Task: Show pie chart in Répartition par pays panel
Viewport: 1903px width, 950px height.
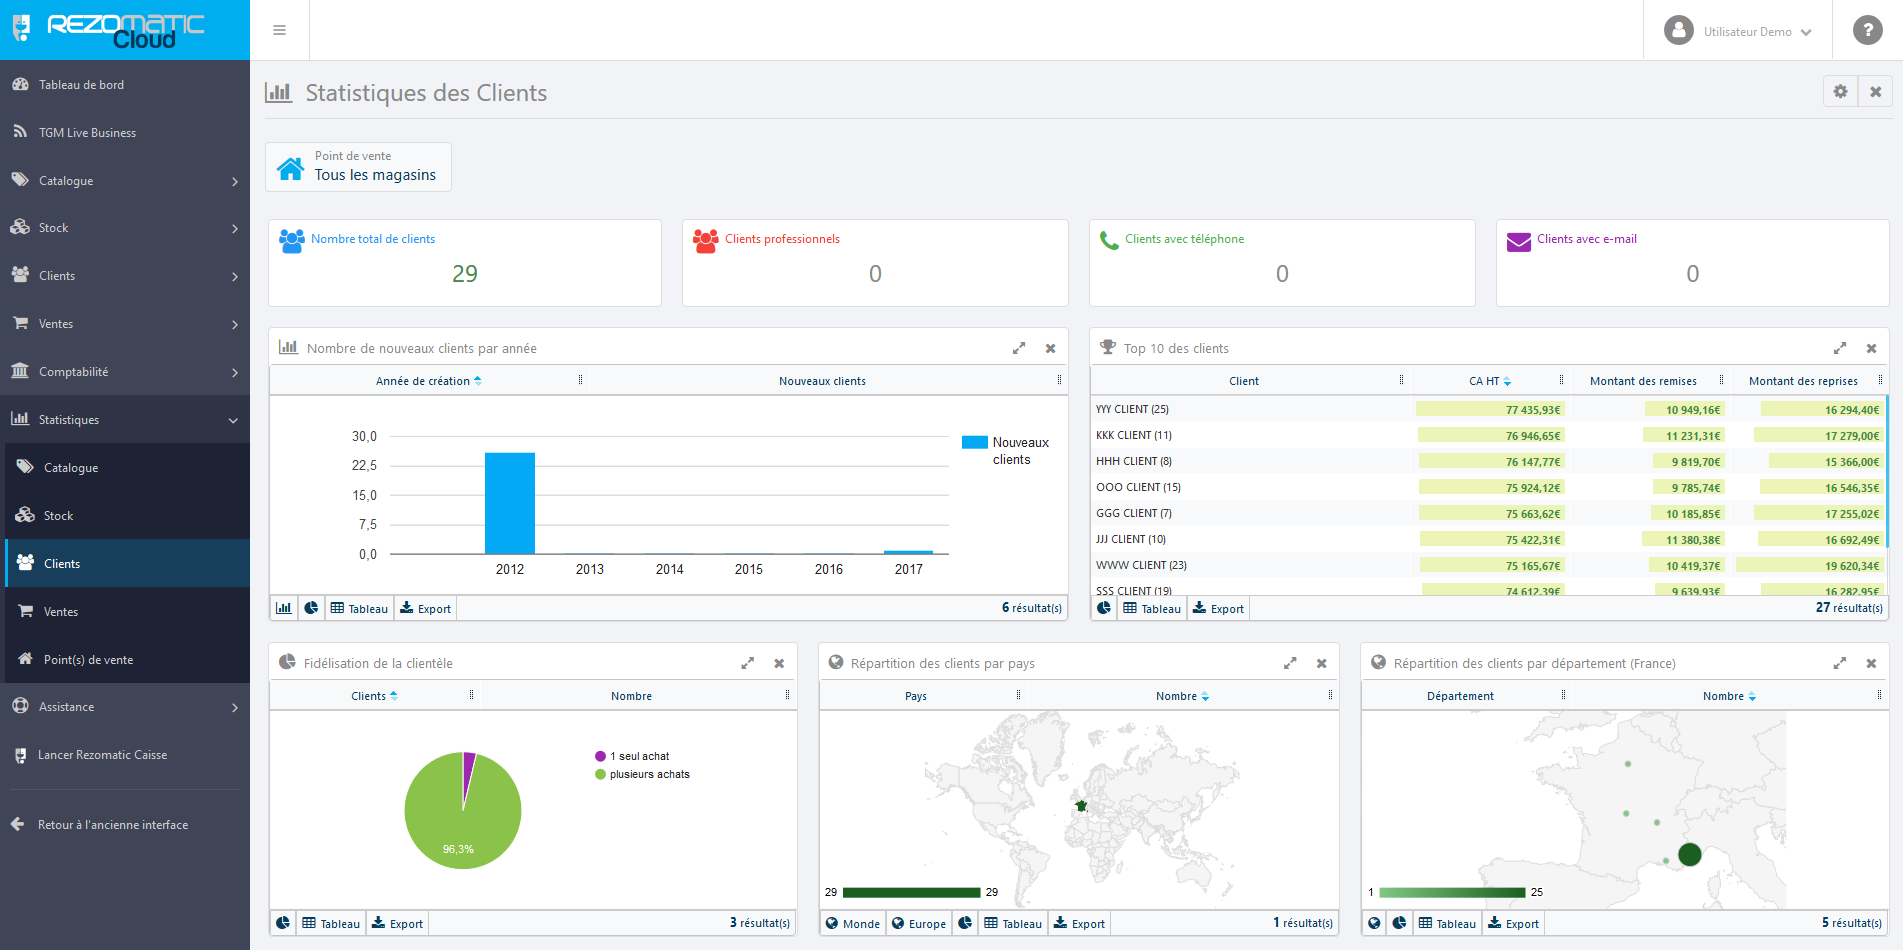Action: pyautogui.click(x=965, y=923)
